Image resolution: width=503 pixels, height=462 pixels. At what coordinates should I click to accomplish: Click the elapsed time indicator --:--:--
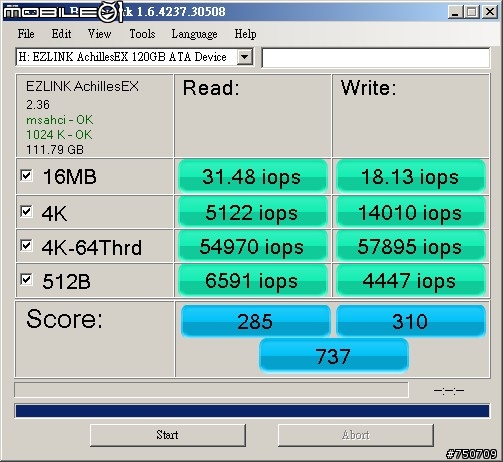449,390
